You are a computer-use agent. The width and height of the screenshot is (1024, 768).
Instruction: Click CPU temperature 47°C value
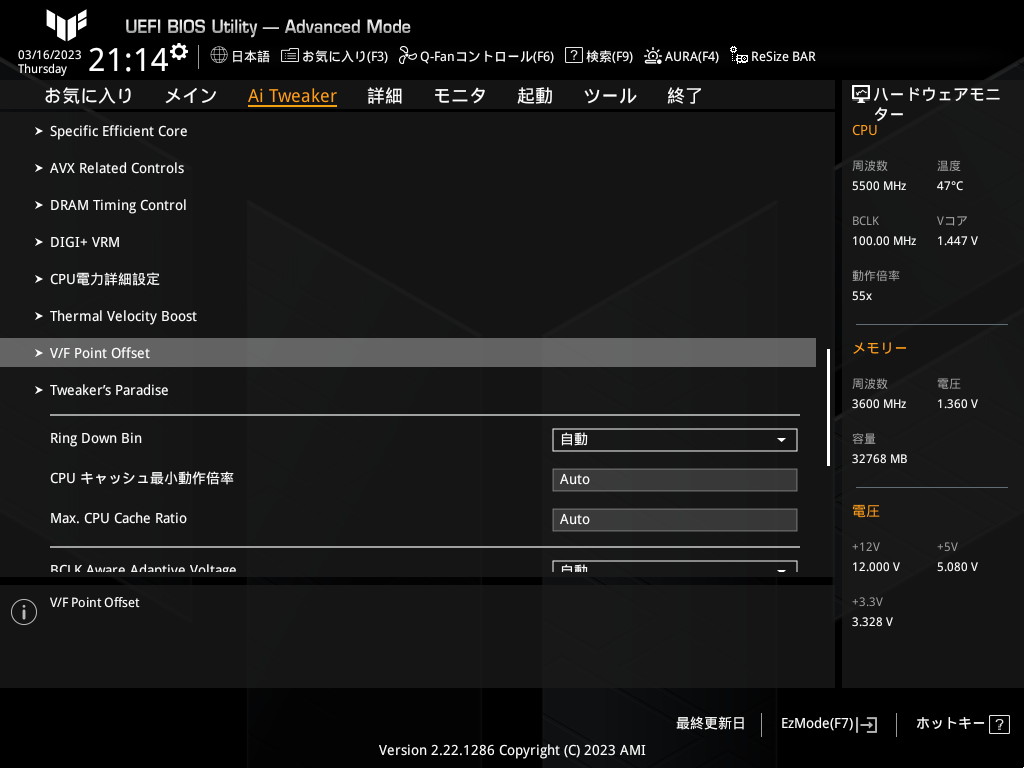950,186
